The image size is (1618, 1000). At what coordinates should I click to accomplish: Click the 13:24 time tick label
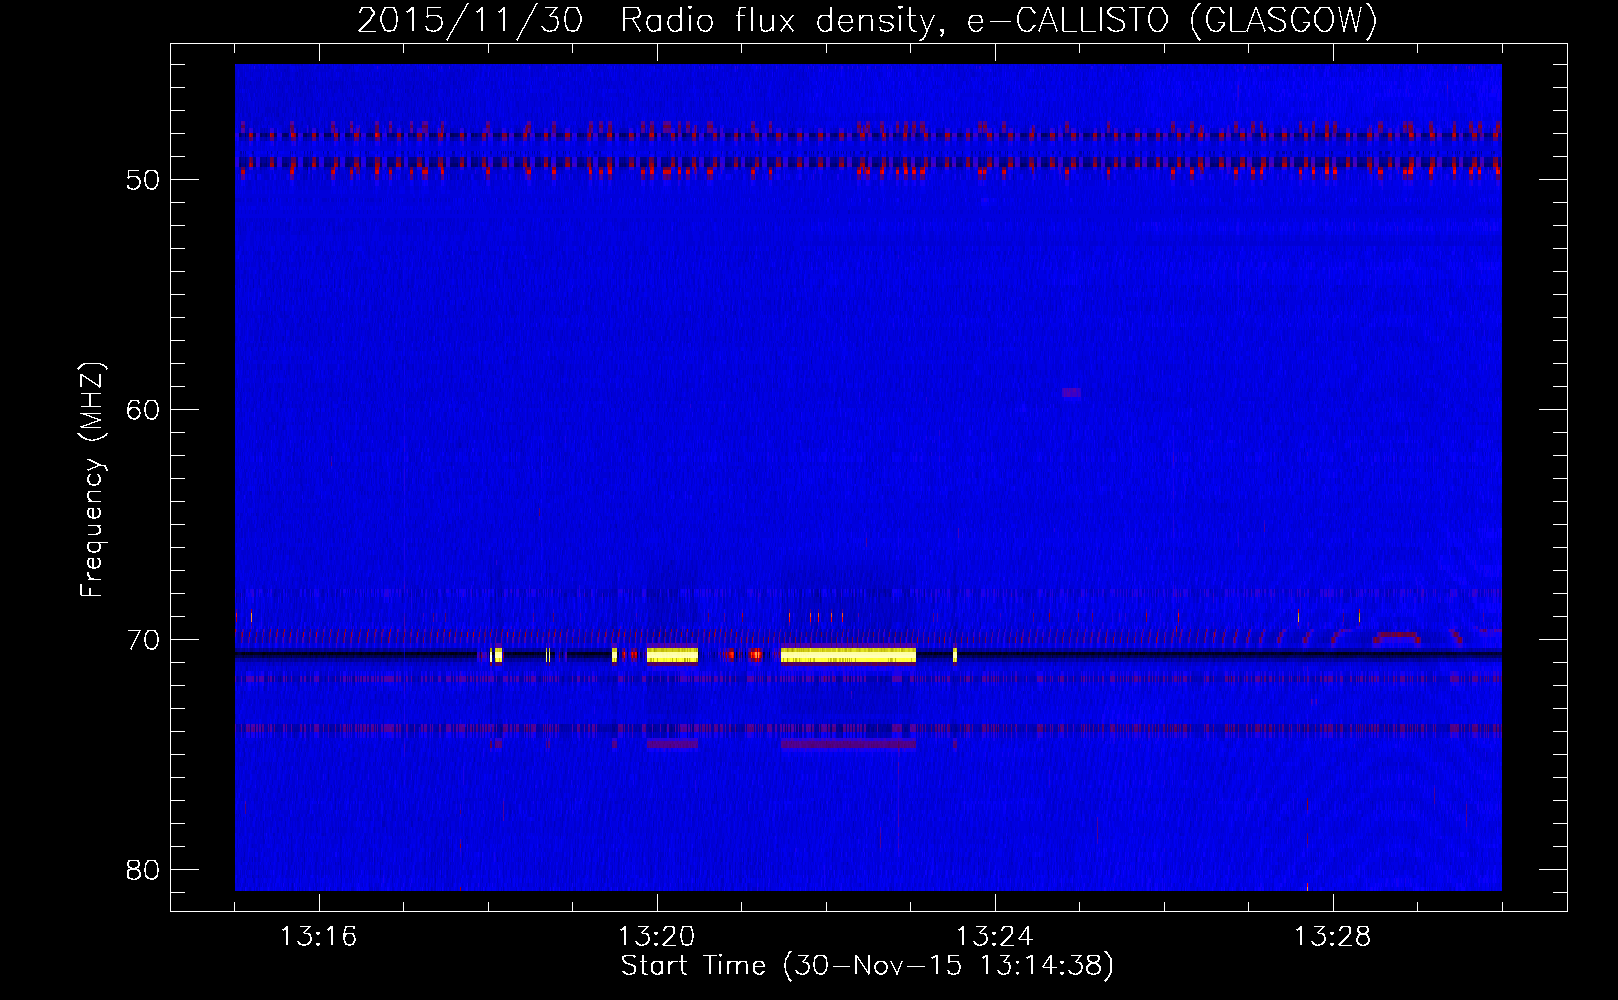994,937
